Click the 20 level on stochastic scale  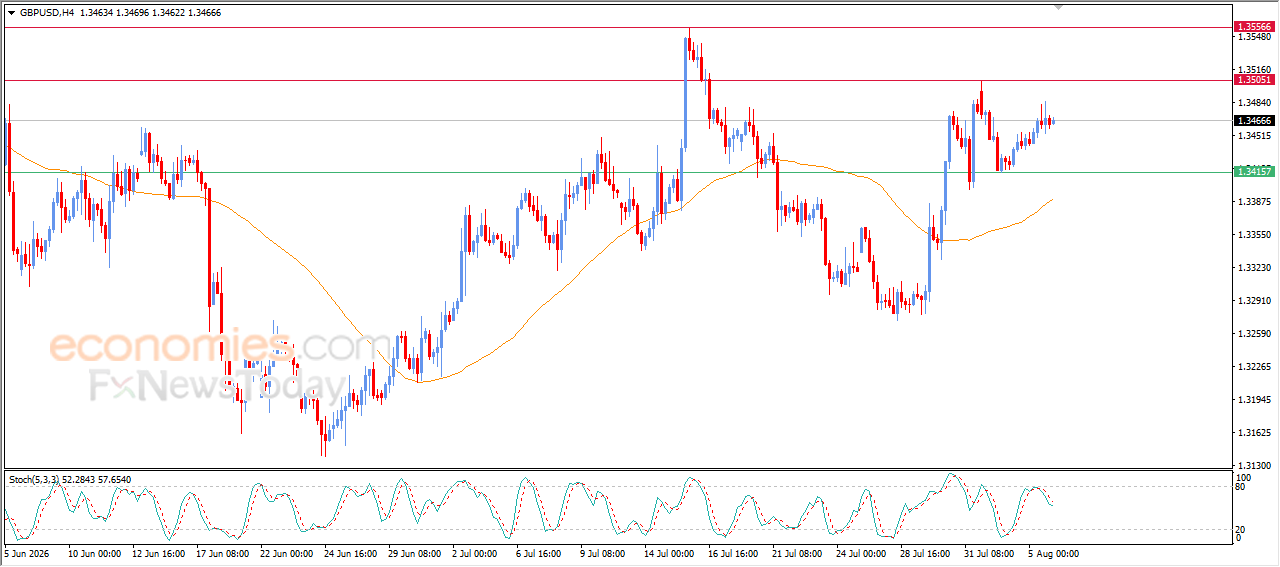click(x=1241, y=529)
